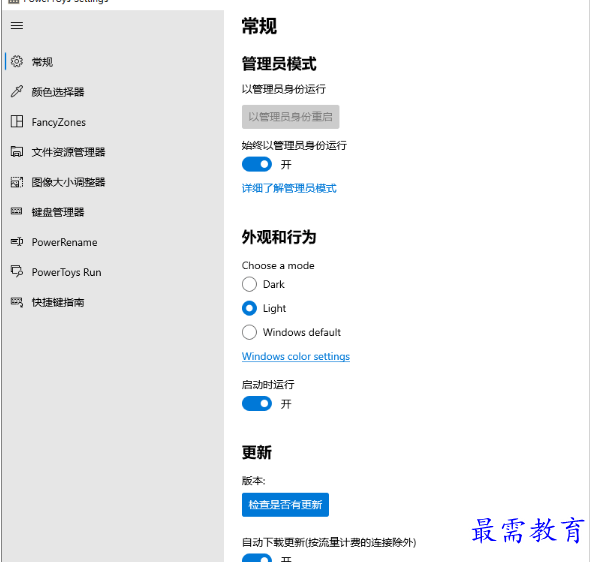Open Windows color settings link
Screen dimensions: 593x562
(296, 356)
